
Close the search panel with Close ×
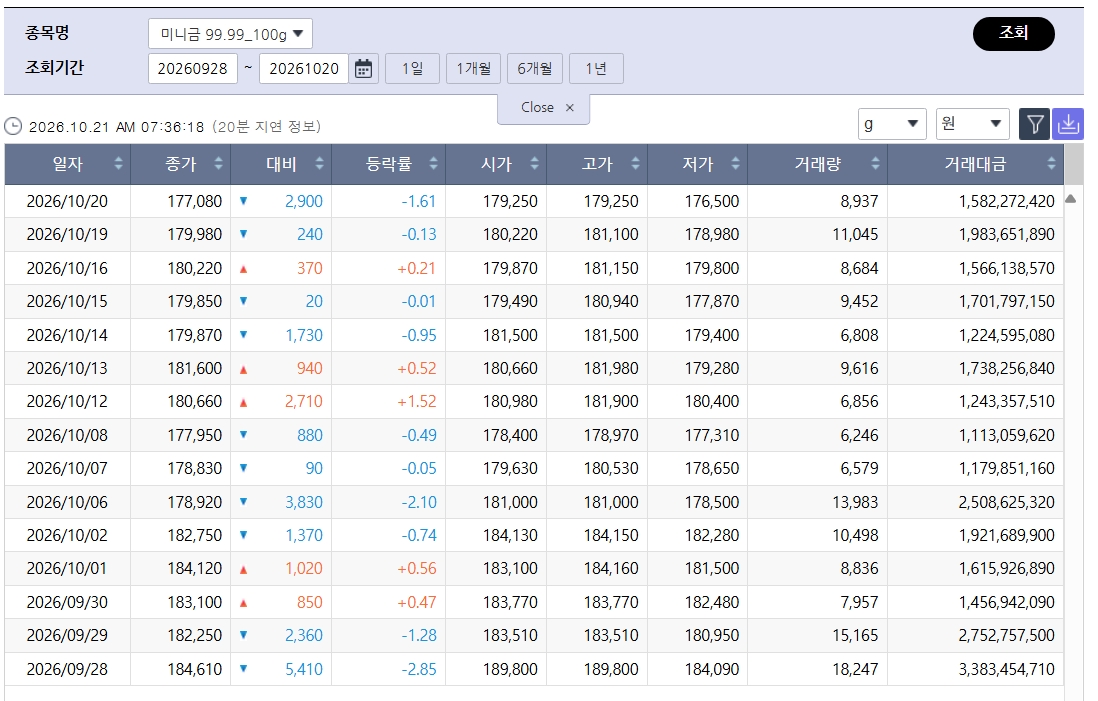pos(544,108)
